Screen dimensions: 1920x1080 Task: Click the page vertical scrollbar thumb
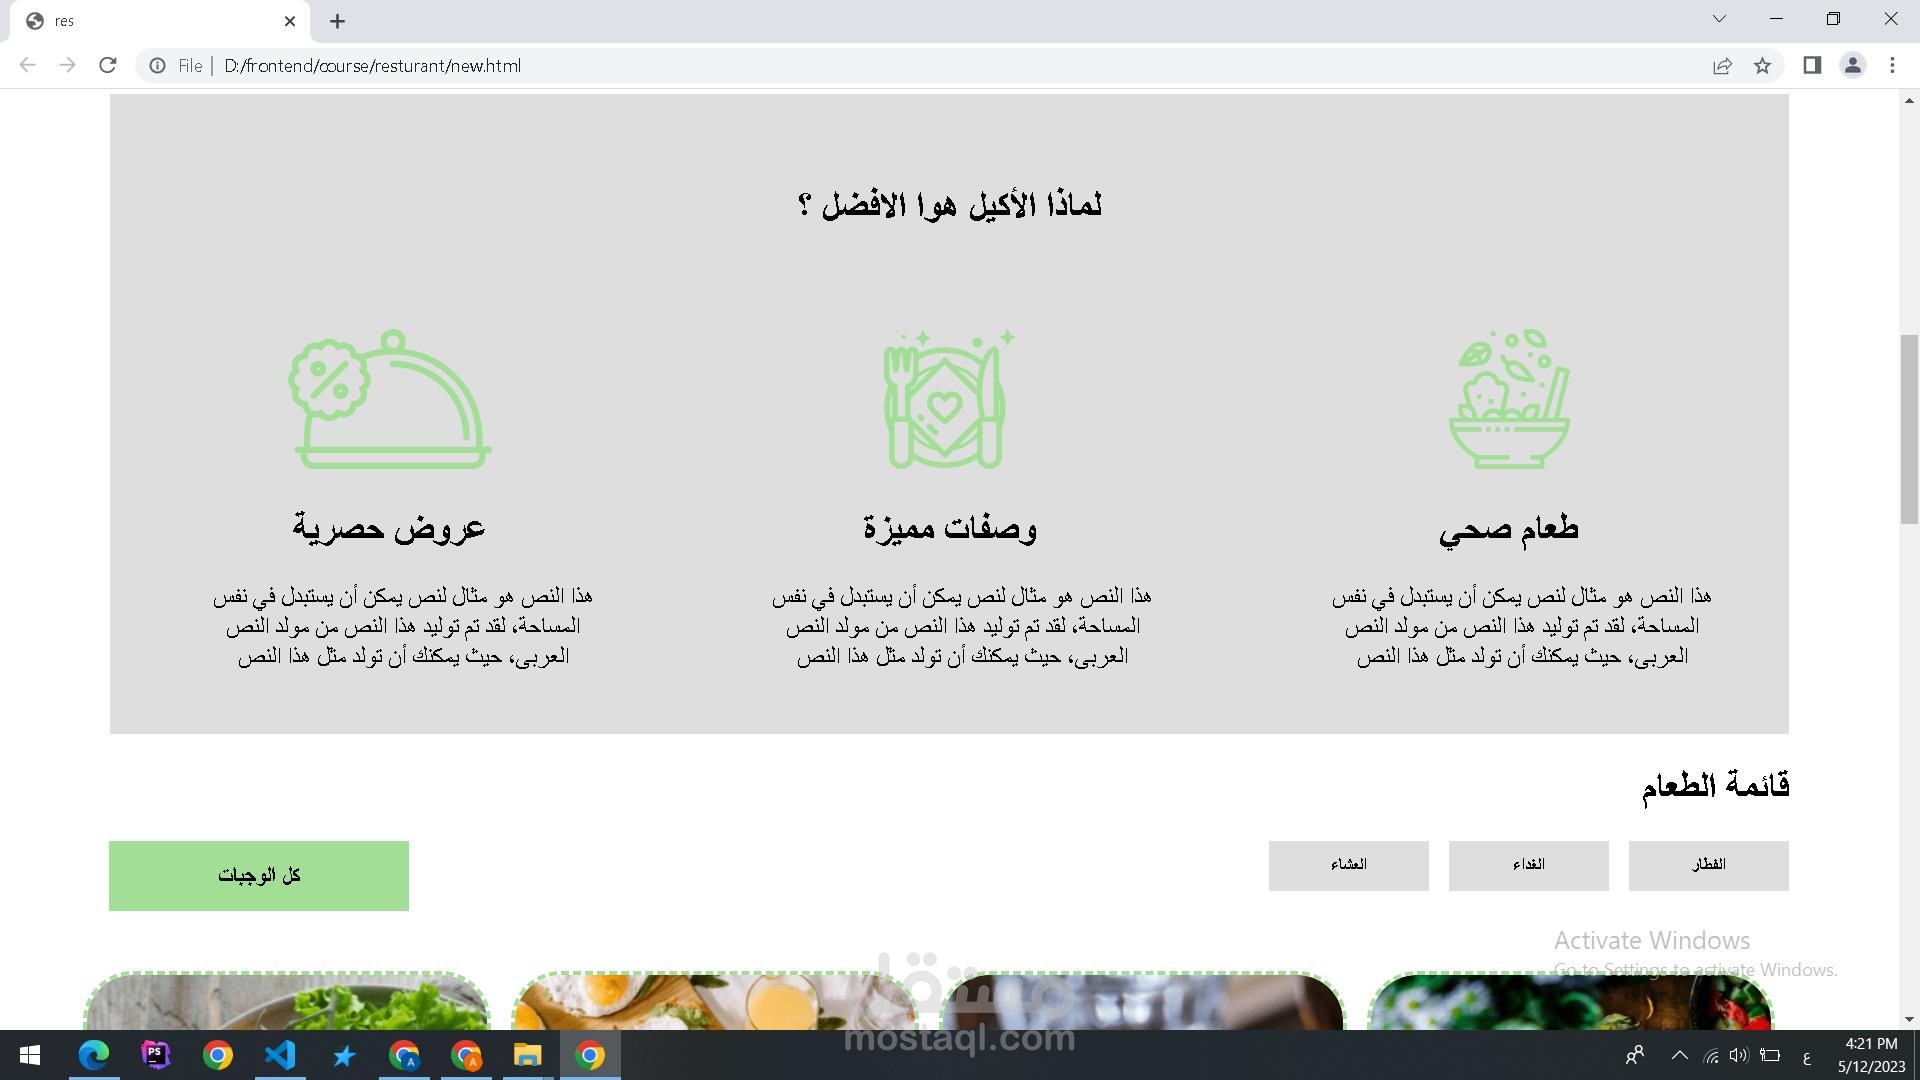click(1909, 430)
